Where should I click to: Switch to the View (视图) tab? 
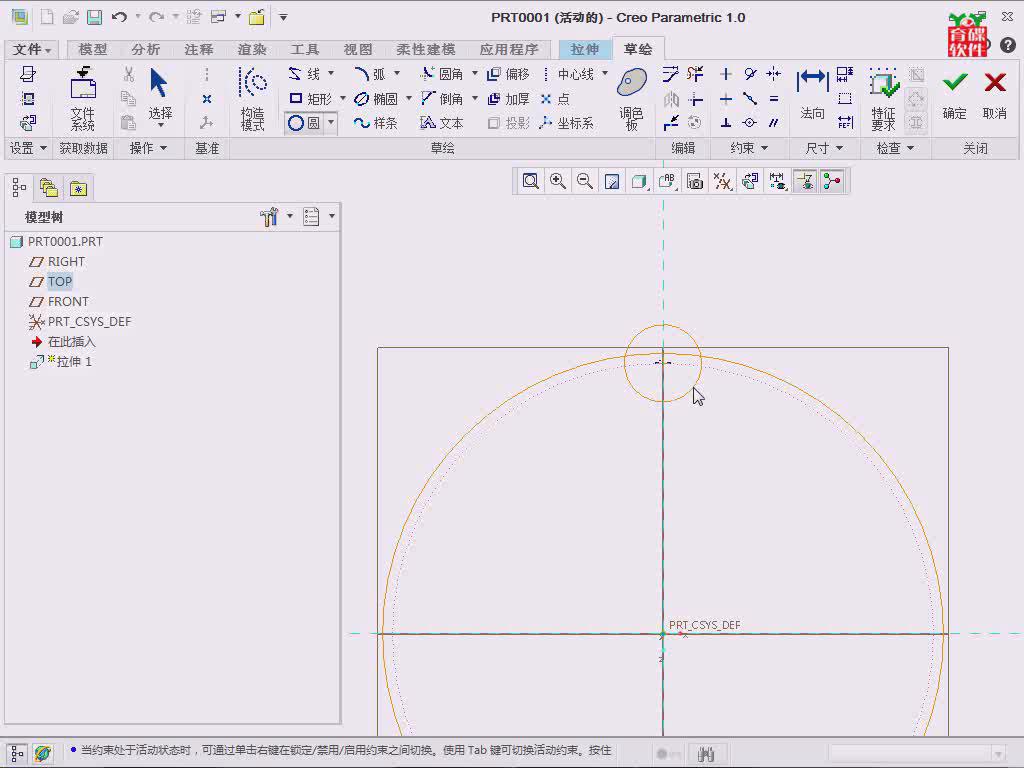(x=358, y=50)
